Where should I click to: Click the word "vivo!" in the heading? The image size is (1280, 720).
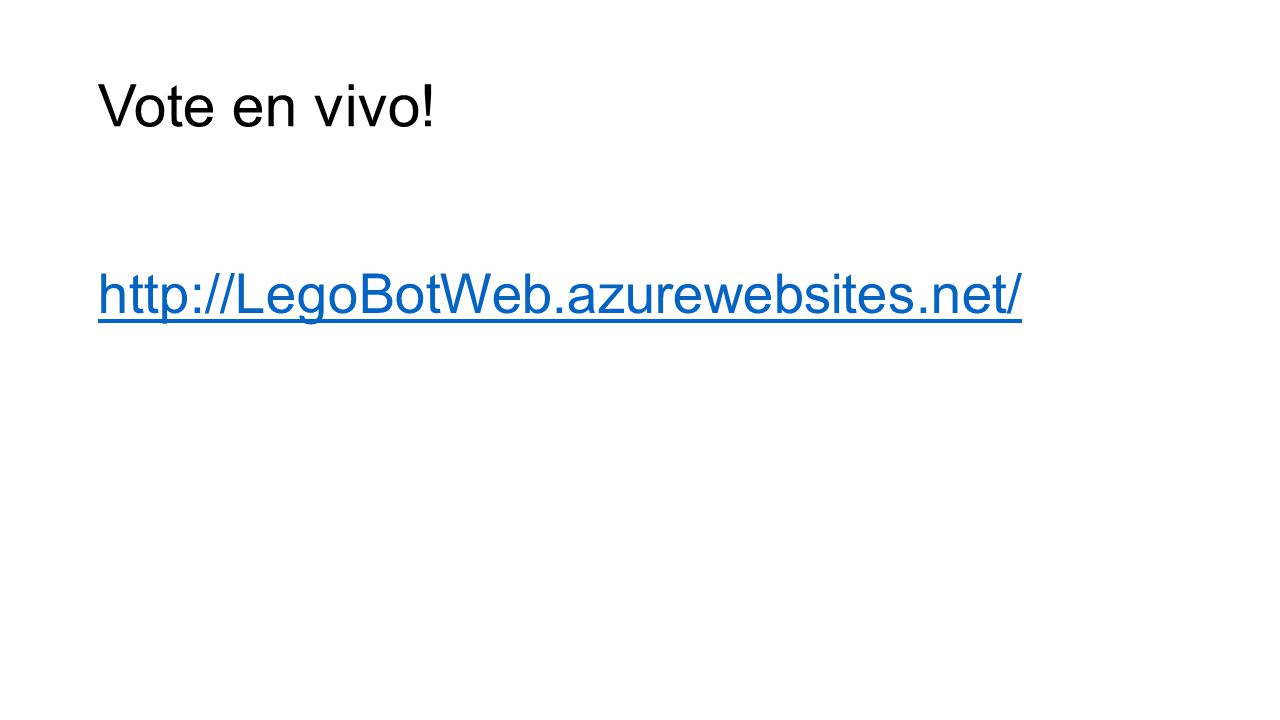pos(376,106)
